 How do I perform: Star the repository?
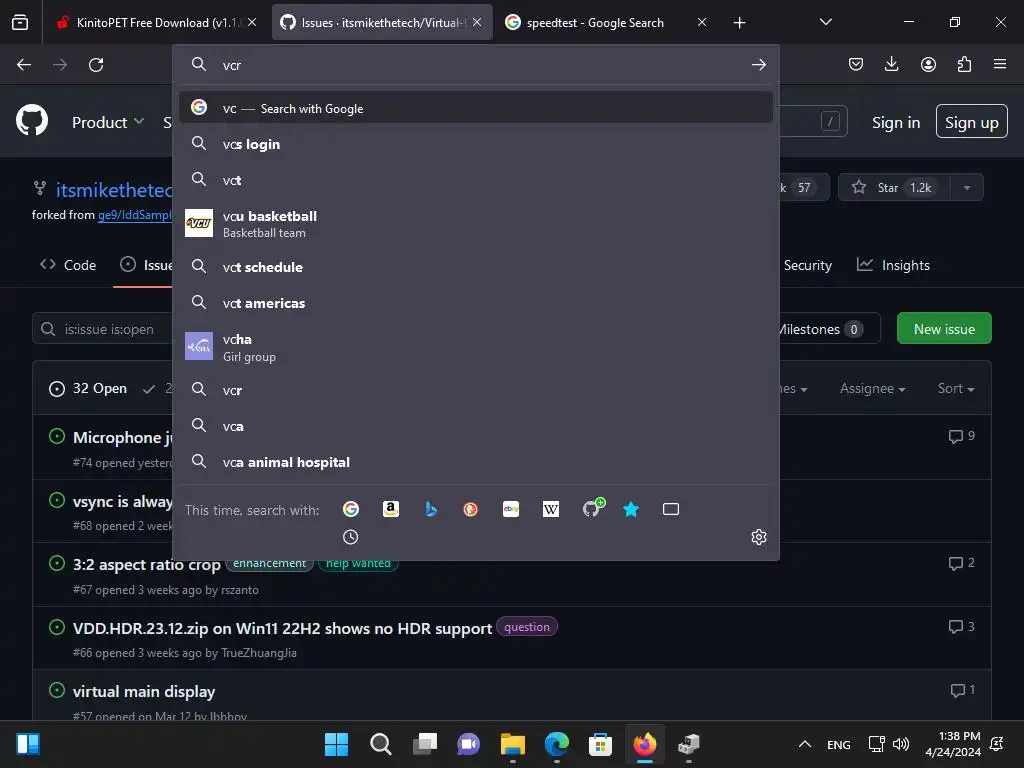[894, 187]
